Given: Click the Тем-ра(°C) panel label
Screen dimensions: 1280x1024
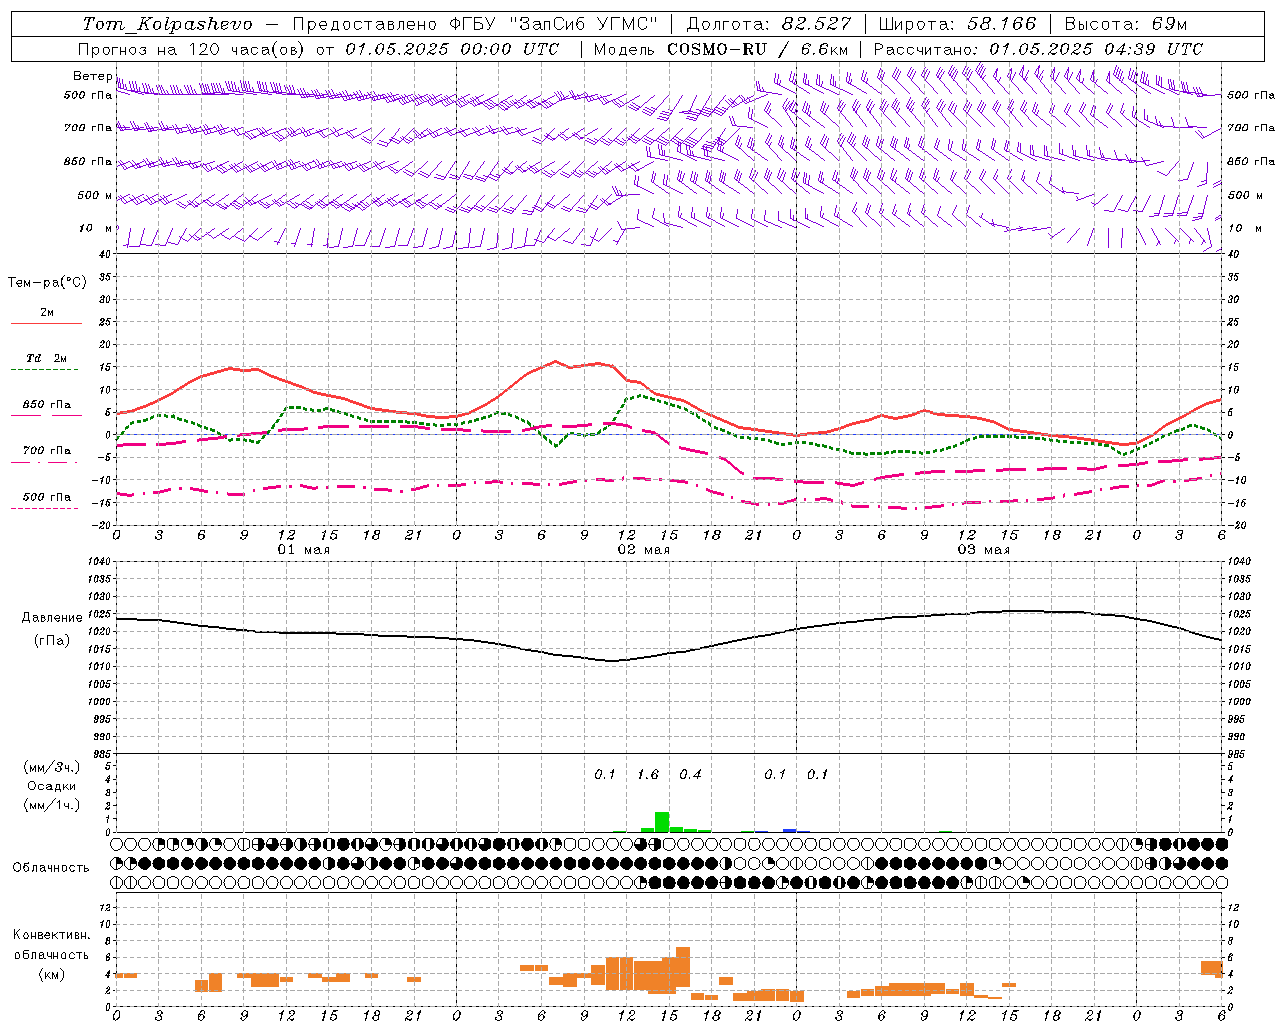Looking at the screenshot, I should click(x=47, y=283).
